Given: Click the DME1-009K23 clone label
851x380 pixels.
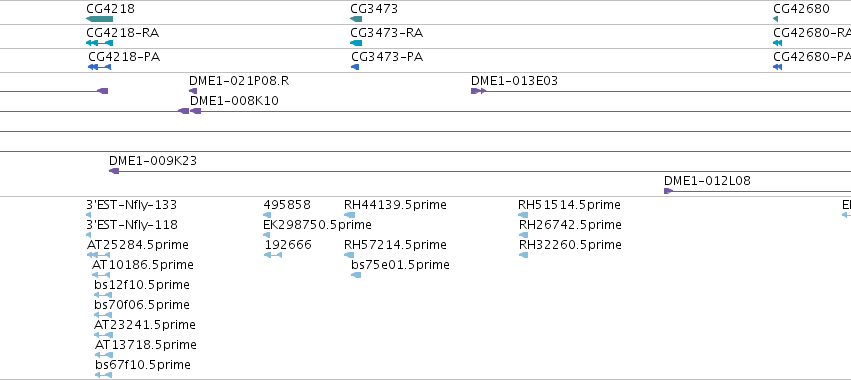Looking at the screenshot, I should tap(153, 161).
